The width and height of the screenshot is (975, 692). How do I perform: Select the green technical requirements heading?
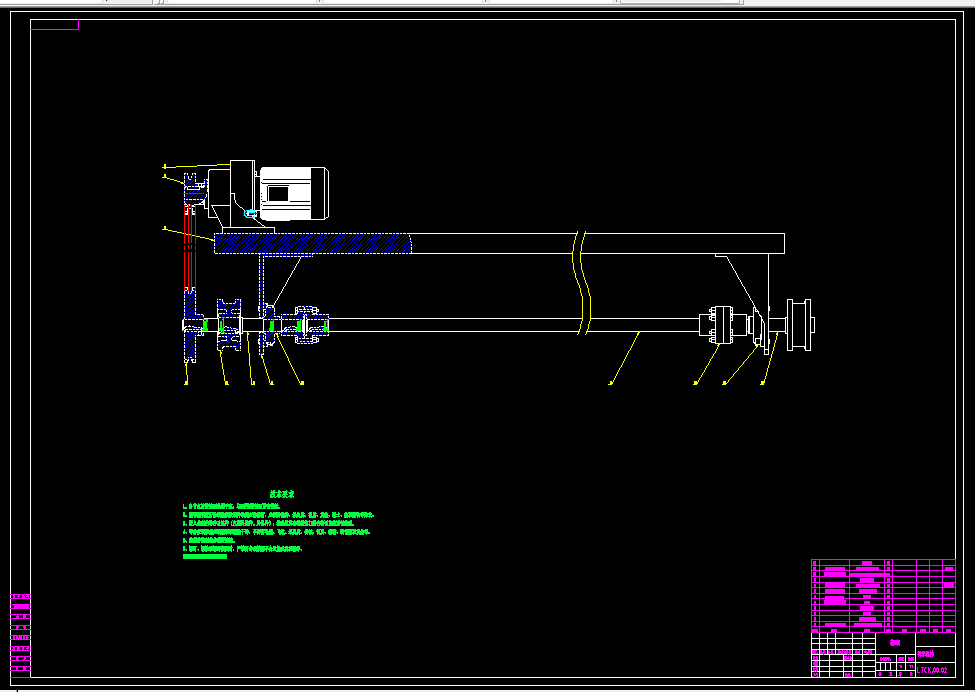[x=282, y=494]
